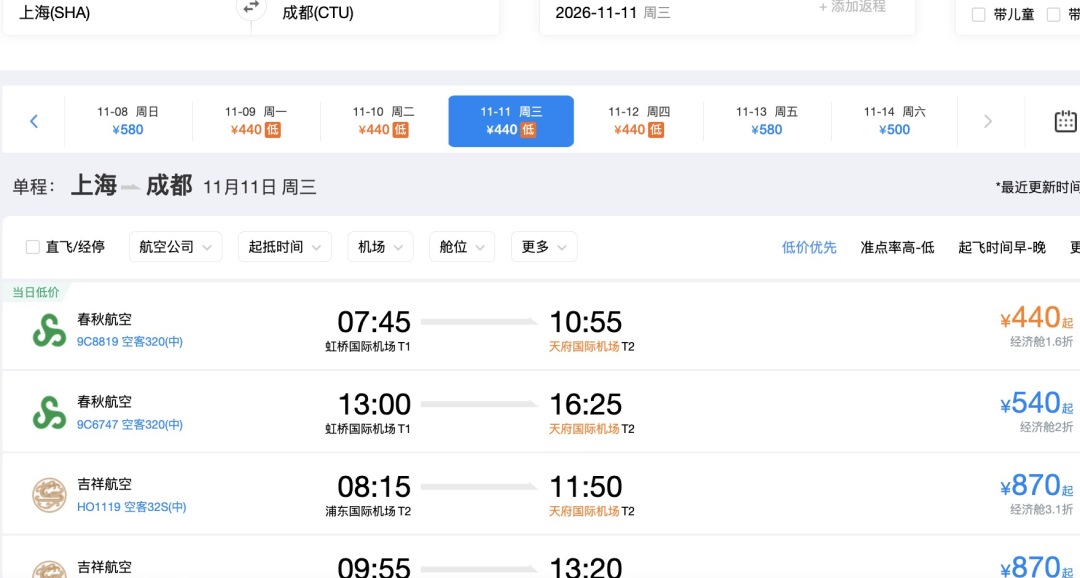The height and width of the screenshot is (578, 1080).
Task: Expand the 舱位 cabin class dropdown
Action: click(x=461, y=247)
